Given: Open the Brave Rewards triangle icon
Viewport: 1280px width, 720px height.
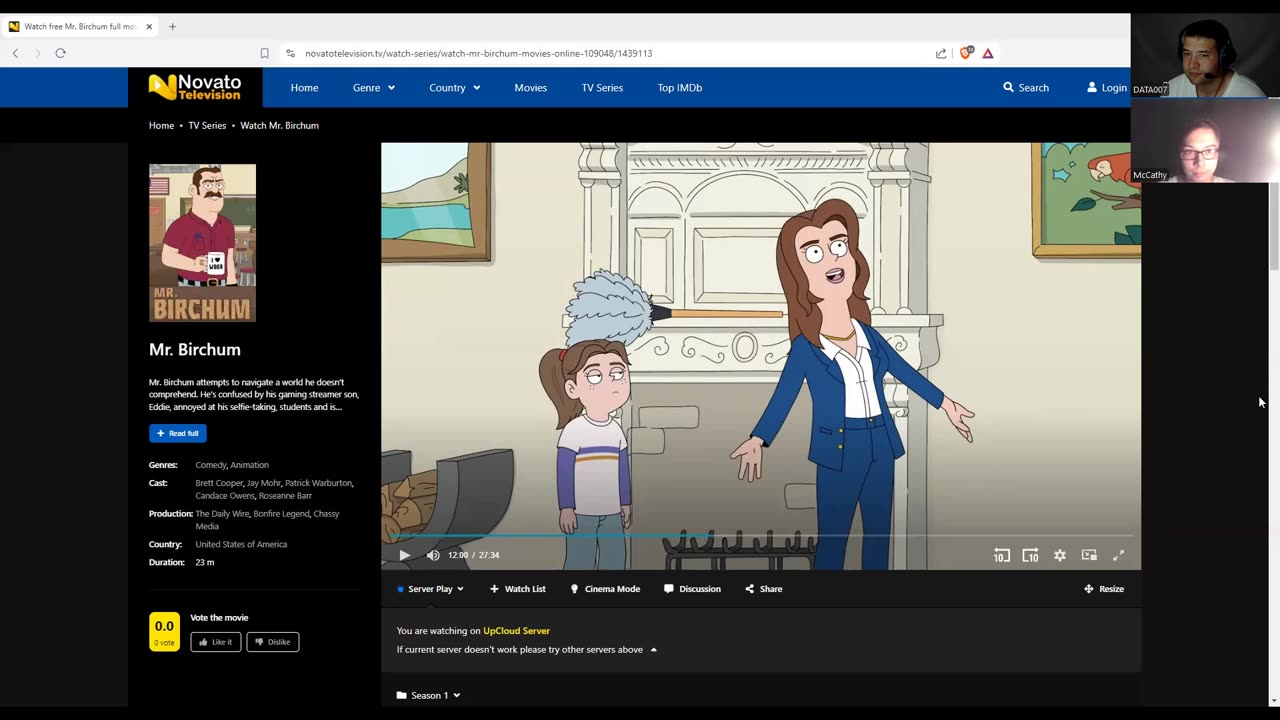Looking at the screenshot, I should click(x=988, y=53).
